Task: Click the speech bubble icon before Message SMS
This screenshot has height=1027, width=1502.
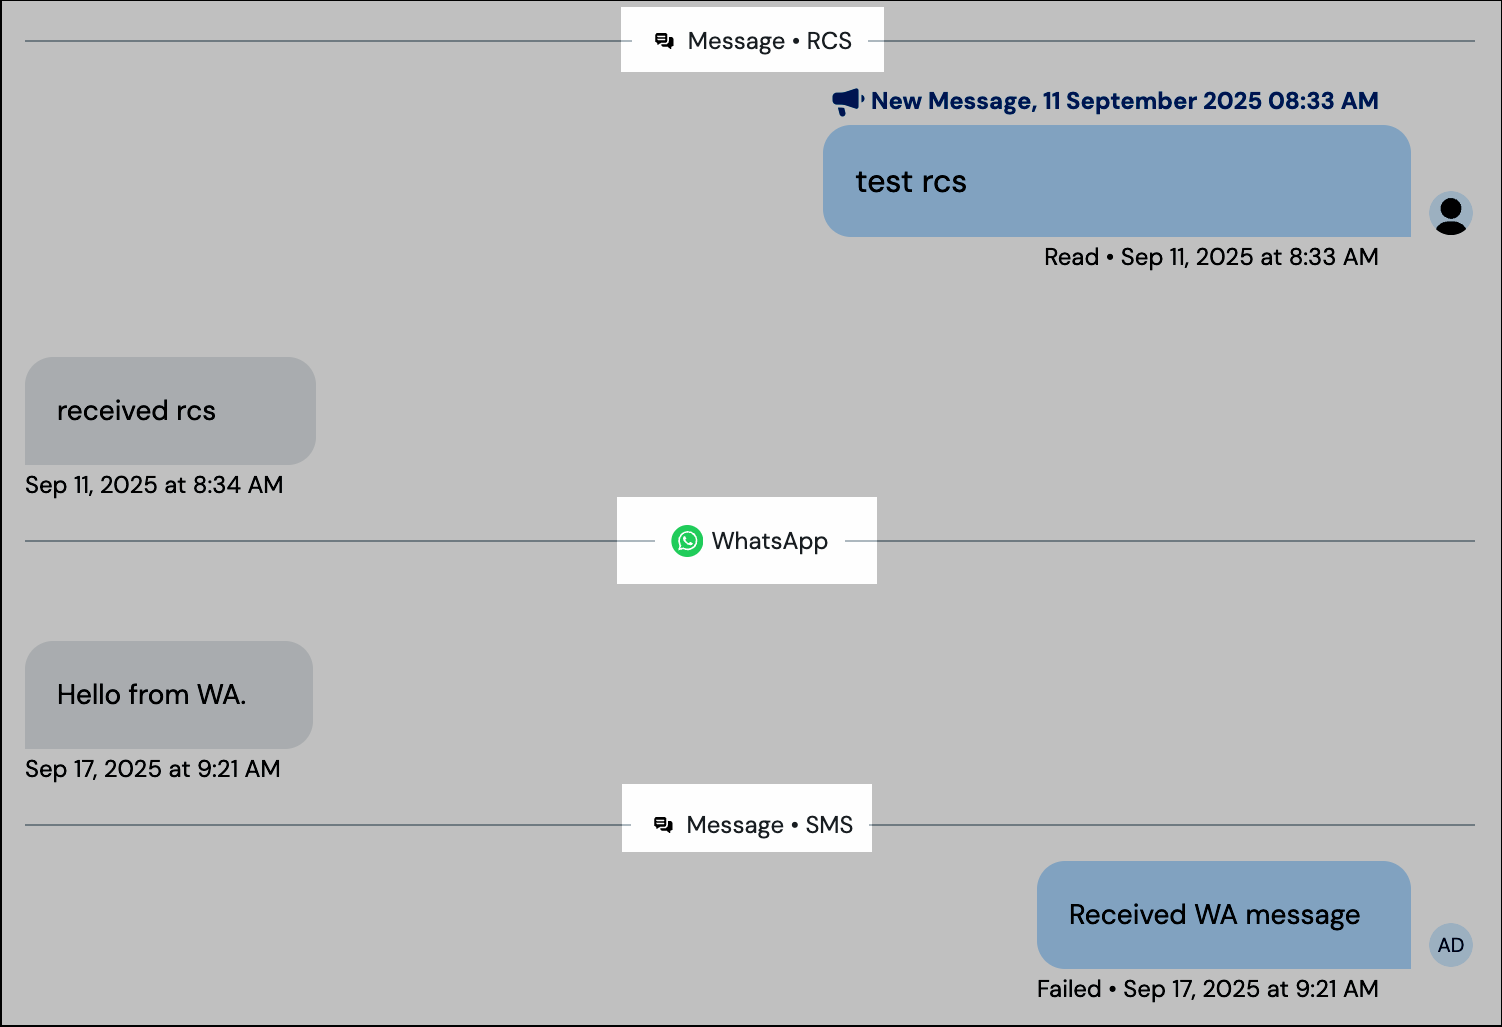Action: [x=663, y=823]
